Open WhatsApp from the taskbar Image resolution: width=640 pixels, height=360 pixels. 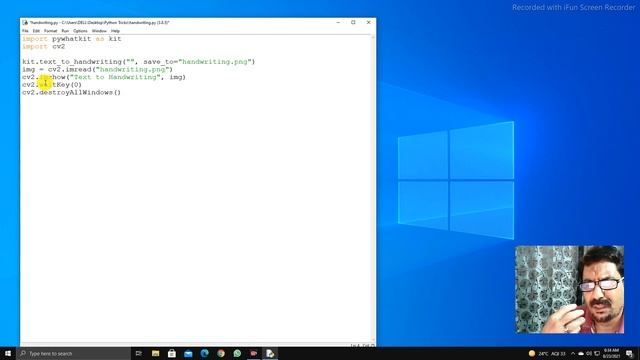click(237, 353)
